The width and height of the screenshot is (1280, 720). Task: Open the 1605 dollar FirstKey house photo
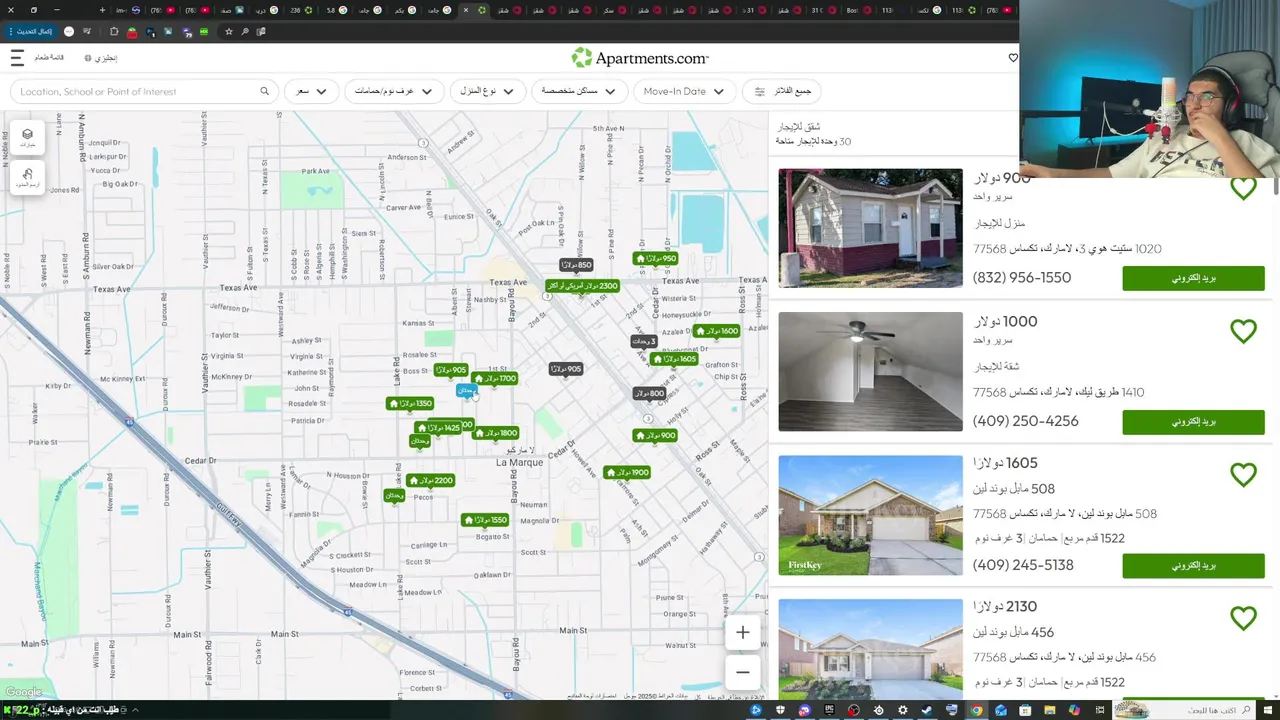click(x=870, y=516)
